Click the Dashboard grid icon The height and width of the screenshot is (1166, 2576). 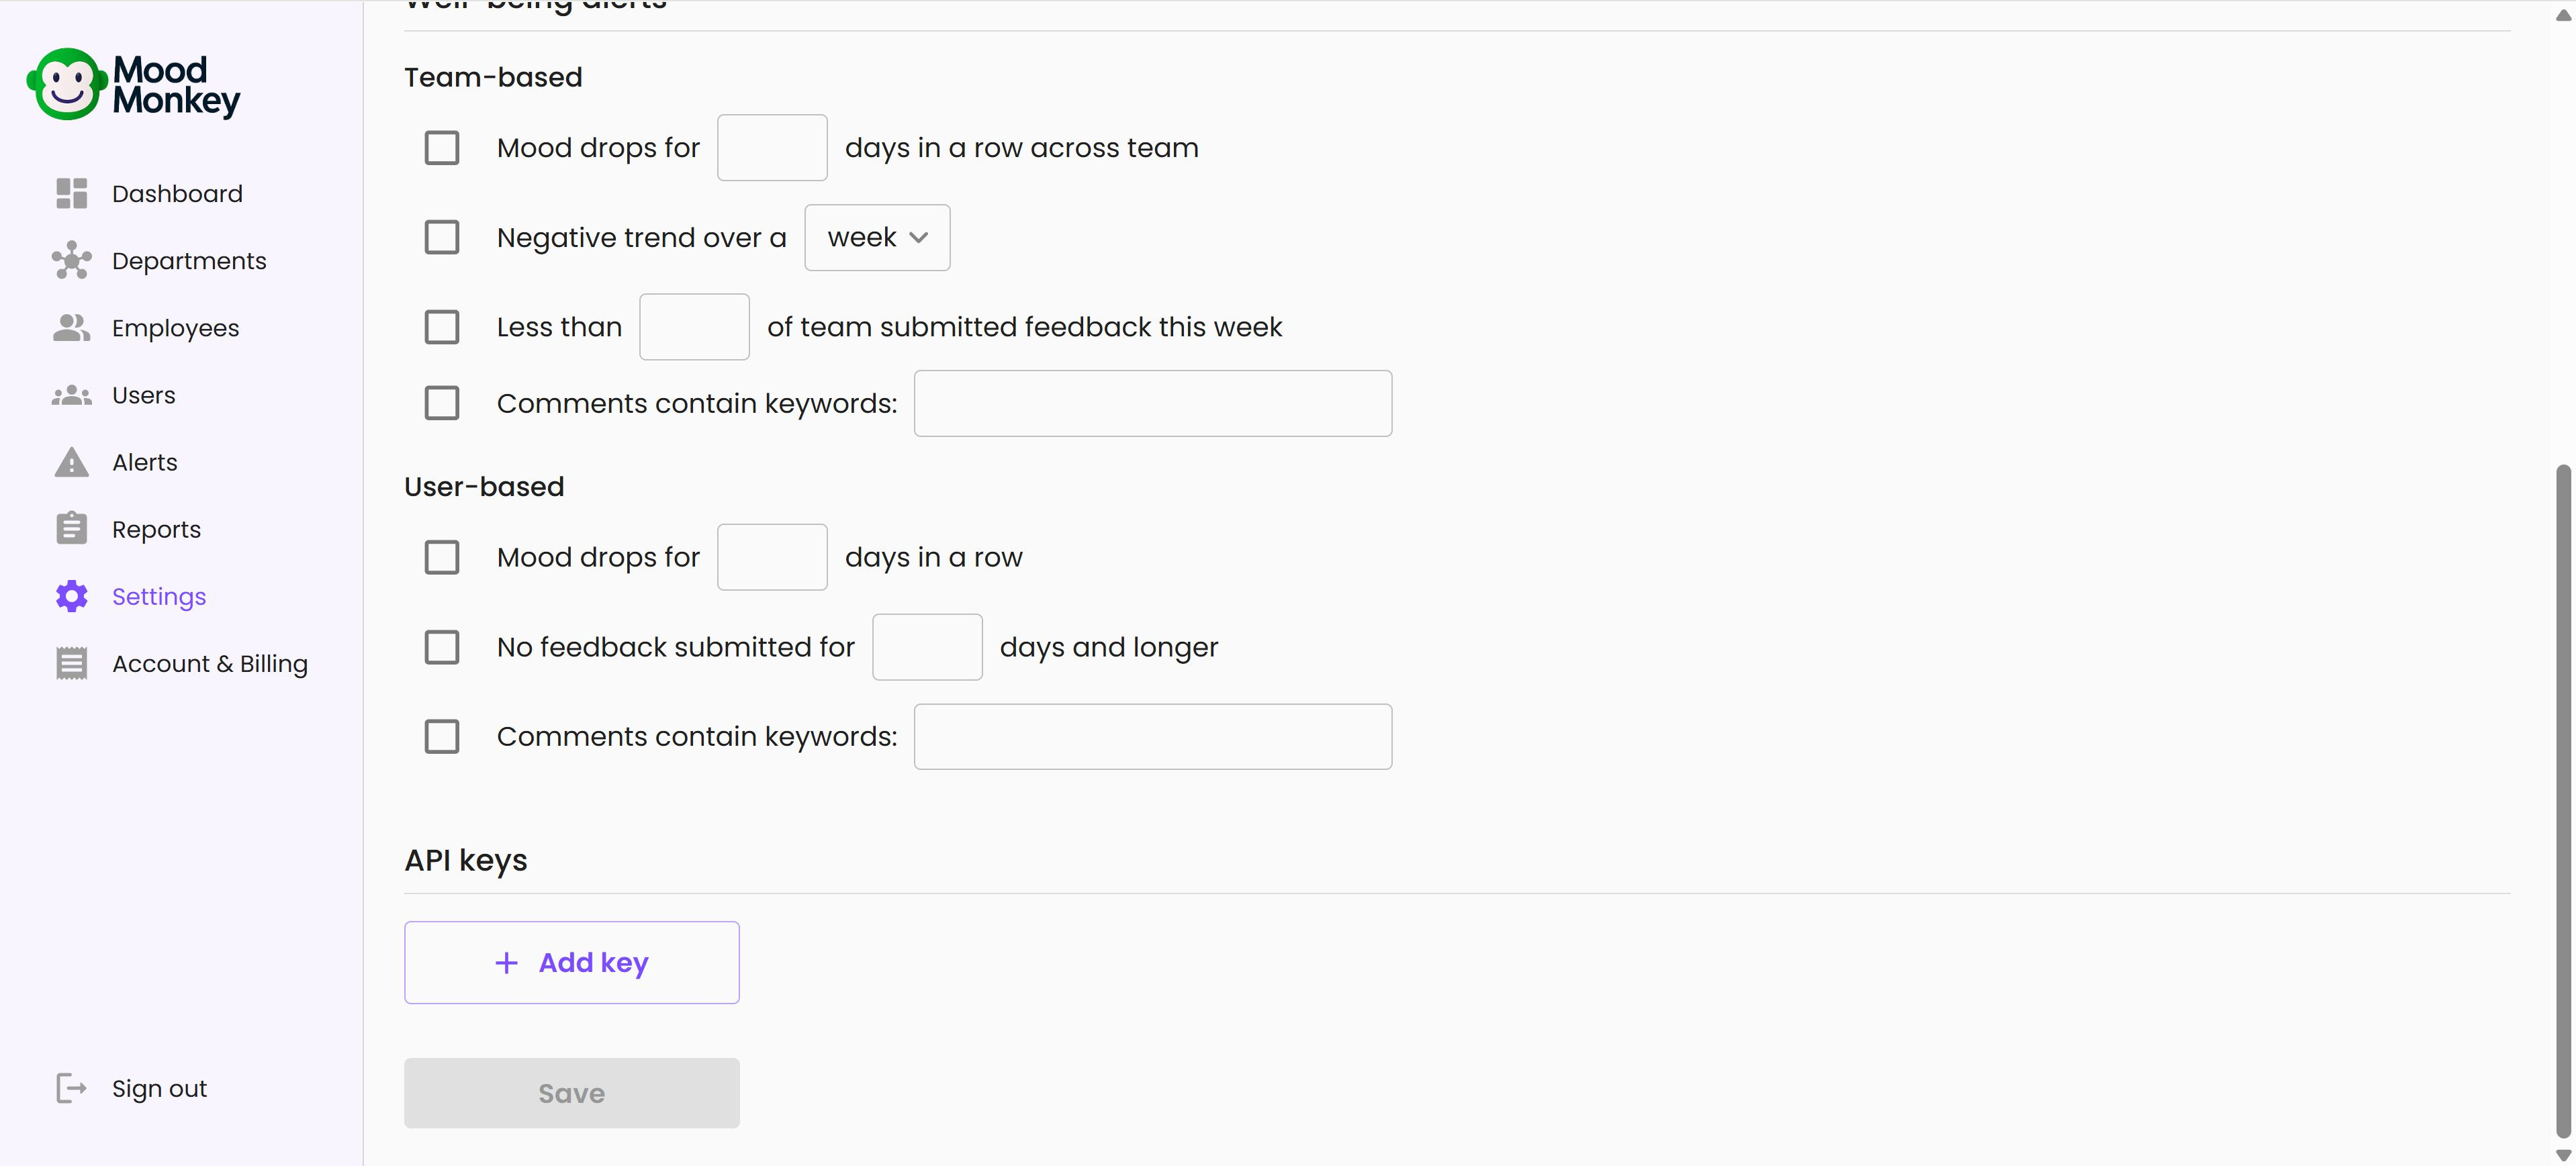[71, 193]
